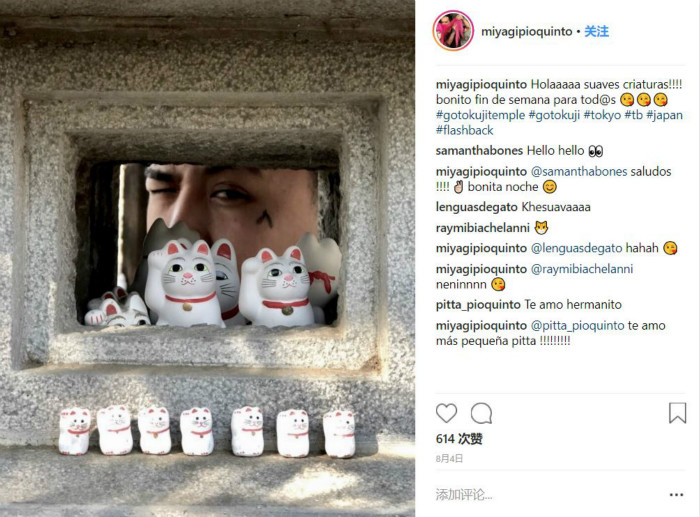Open the #flashback hashtag

(x=464, y=130)
